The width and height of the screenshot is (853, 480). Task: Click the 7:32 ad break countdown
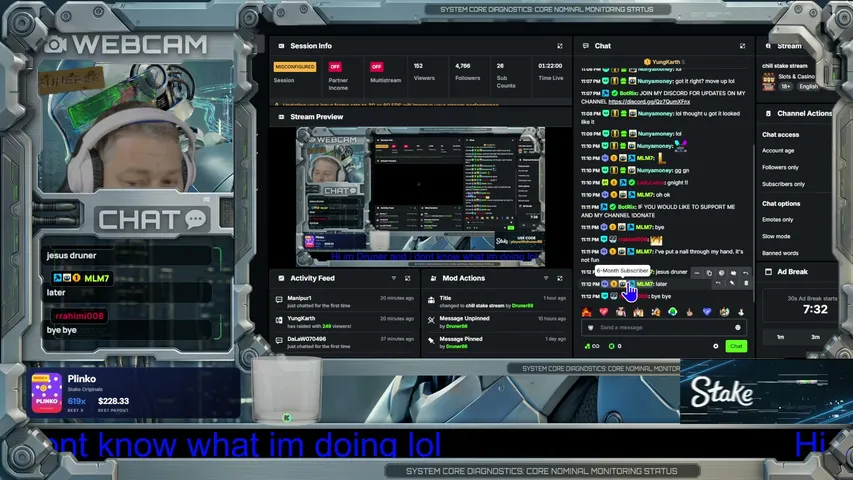[815, 310]
